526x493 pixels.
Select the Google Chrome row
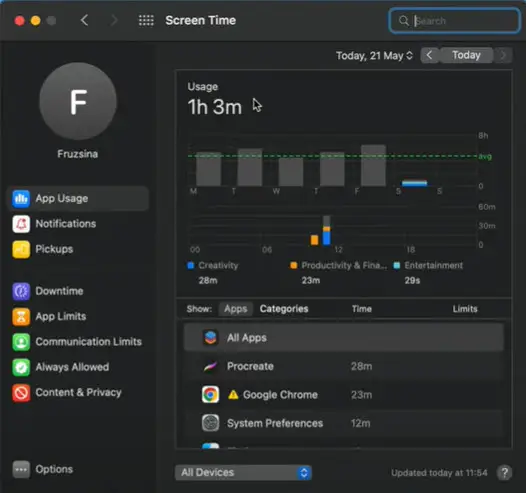344,395
